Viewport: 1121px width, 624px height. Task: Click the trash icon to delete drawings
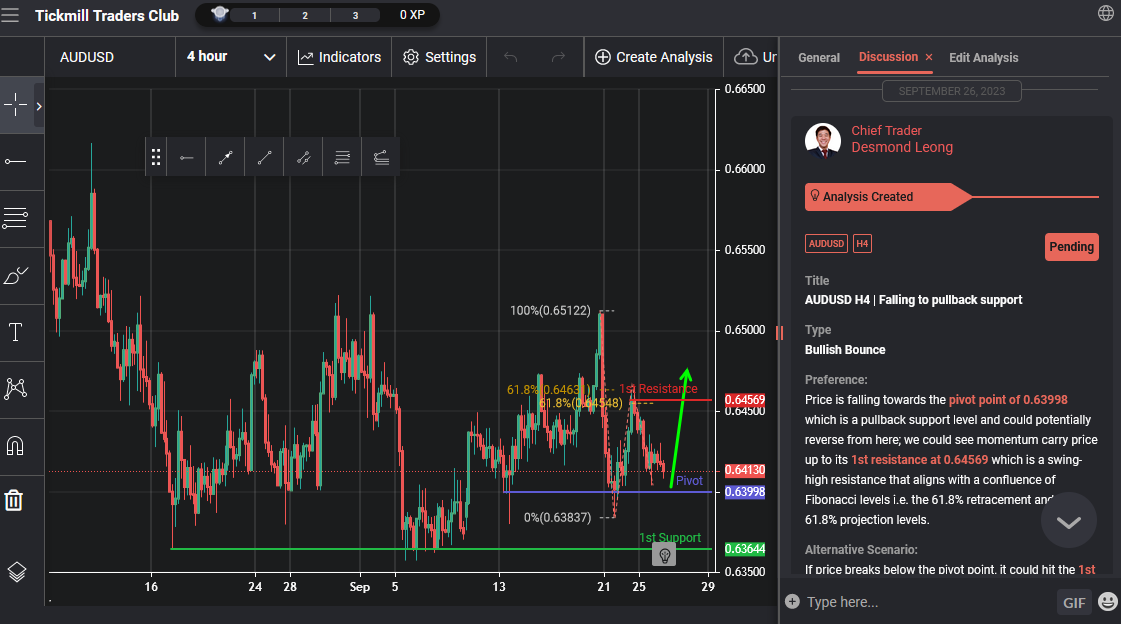tap(14, 500)
